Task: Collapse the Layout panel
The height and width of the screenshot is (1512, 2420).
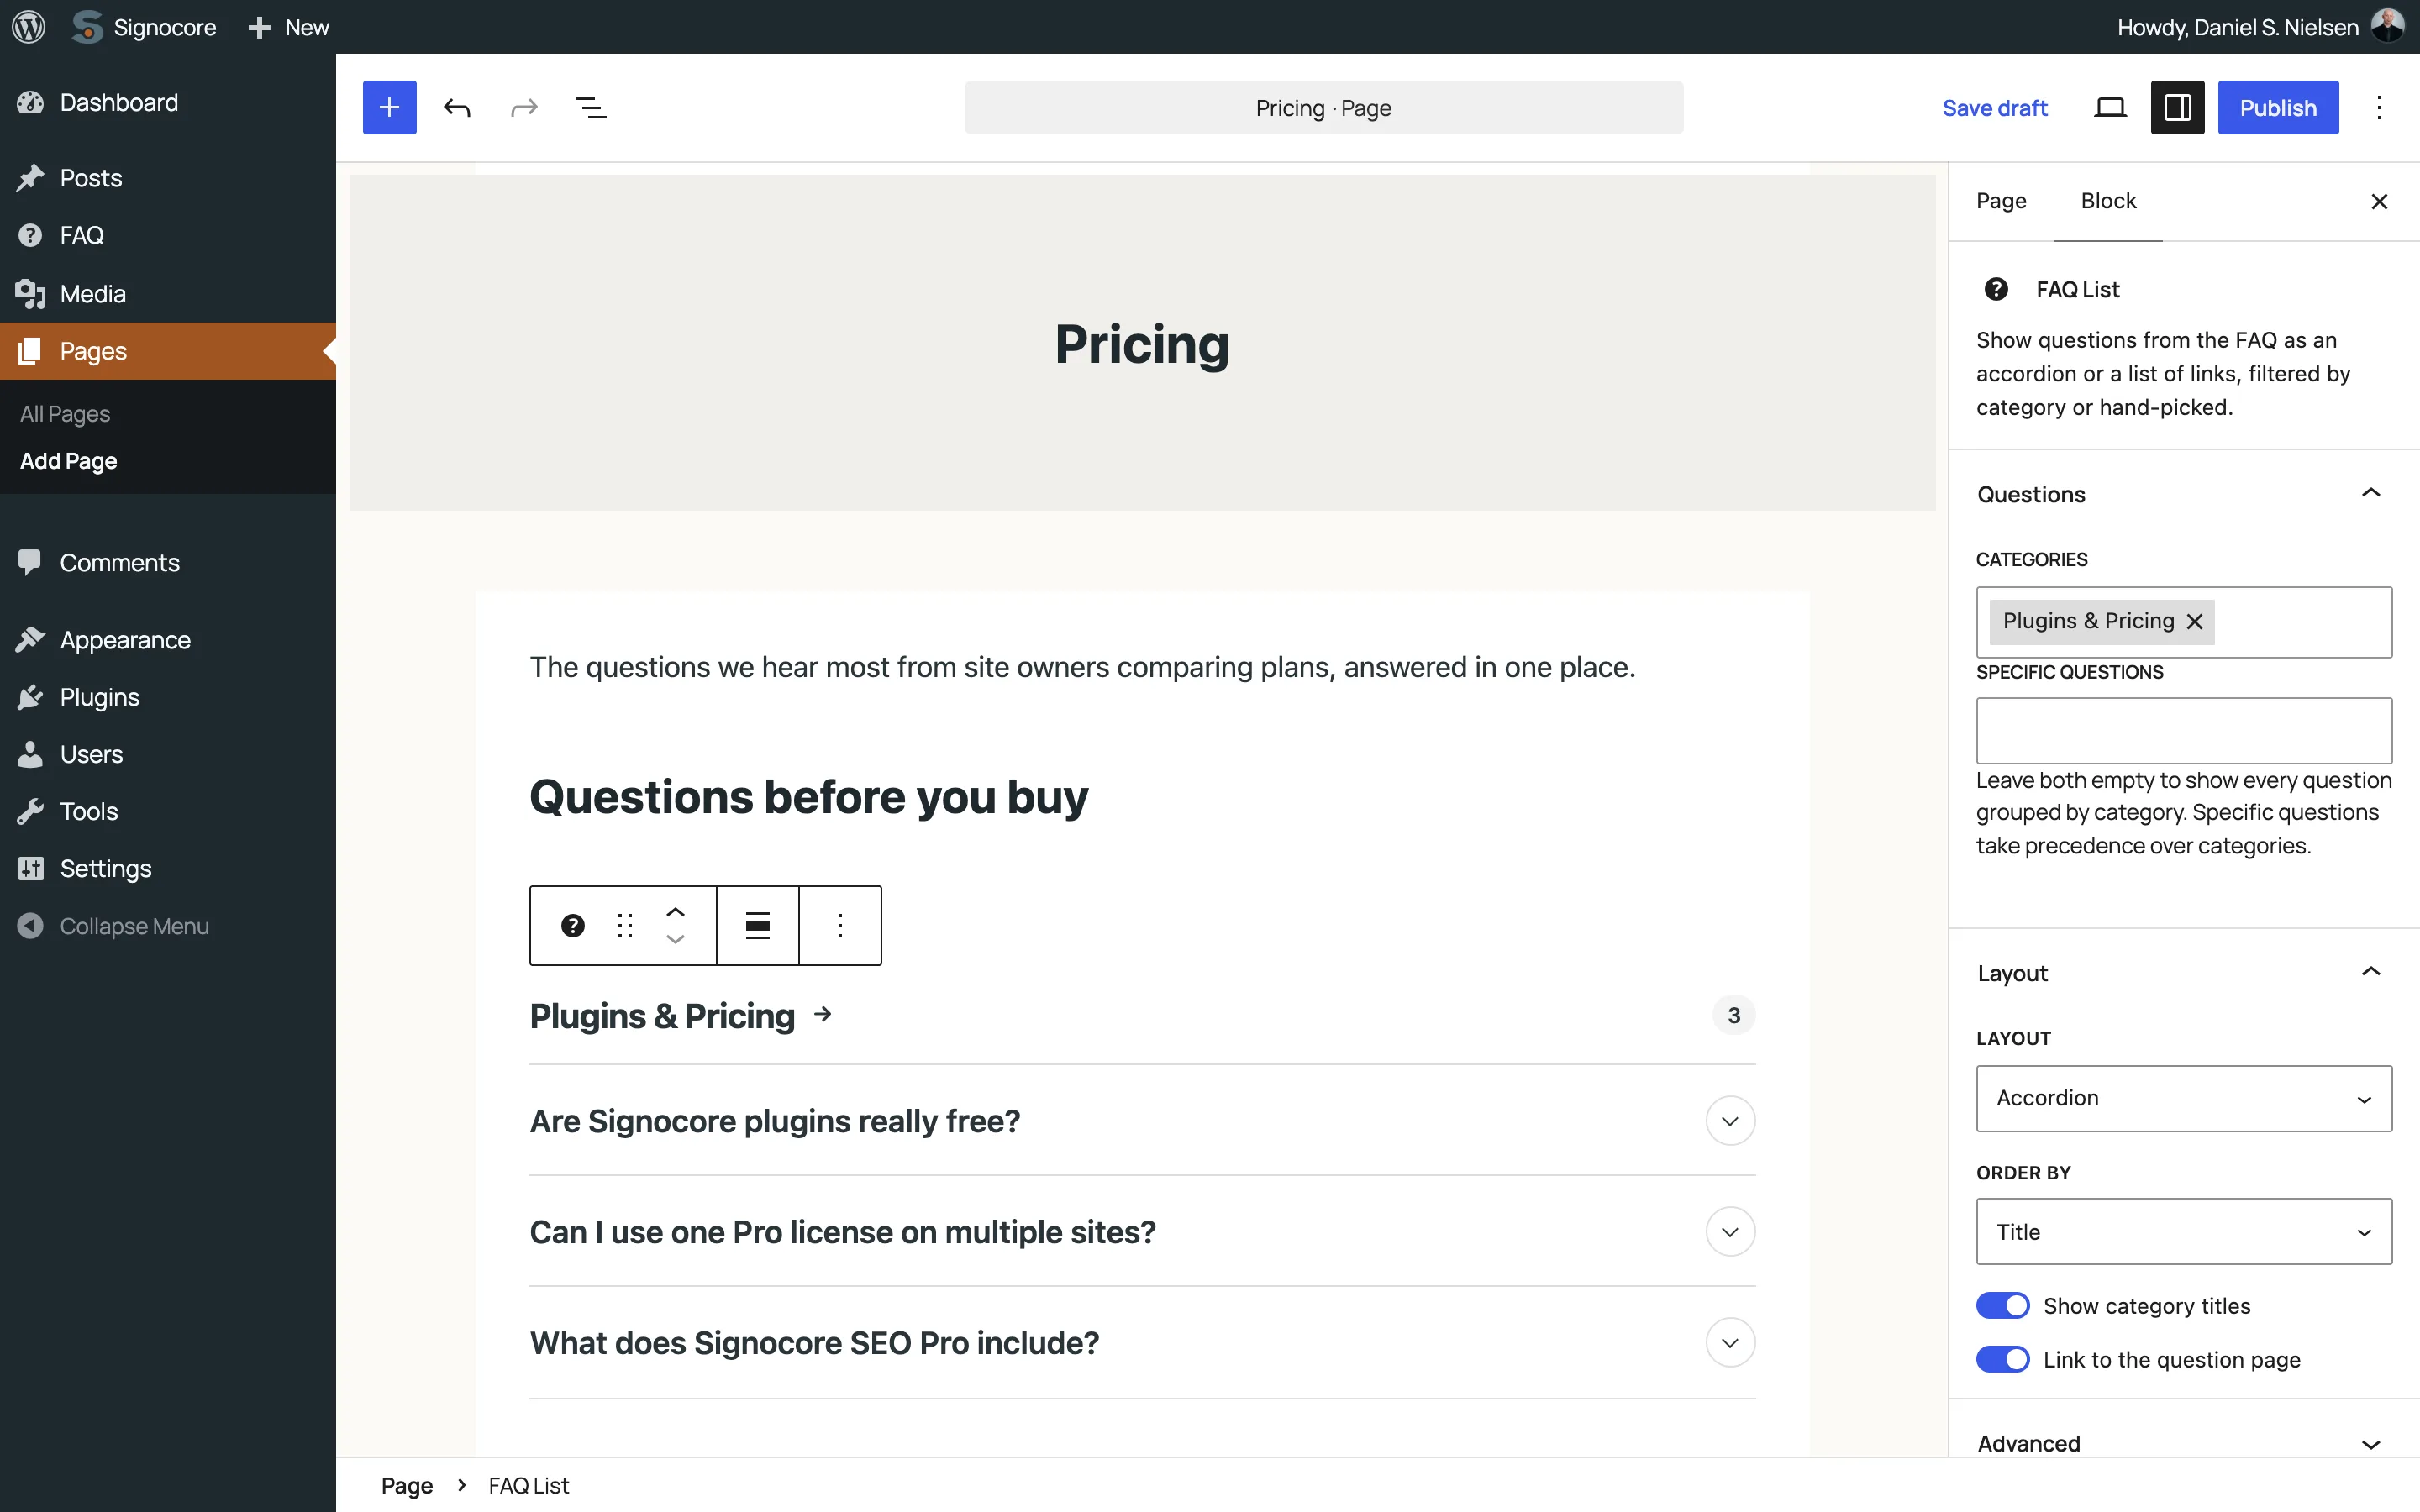Action: pos(2183,973)
